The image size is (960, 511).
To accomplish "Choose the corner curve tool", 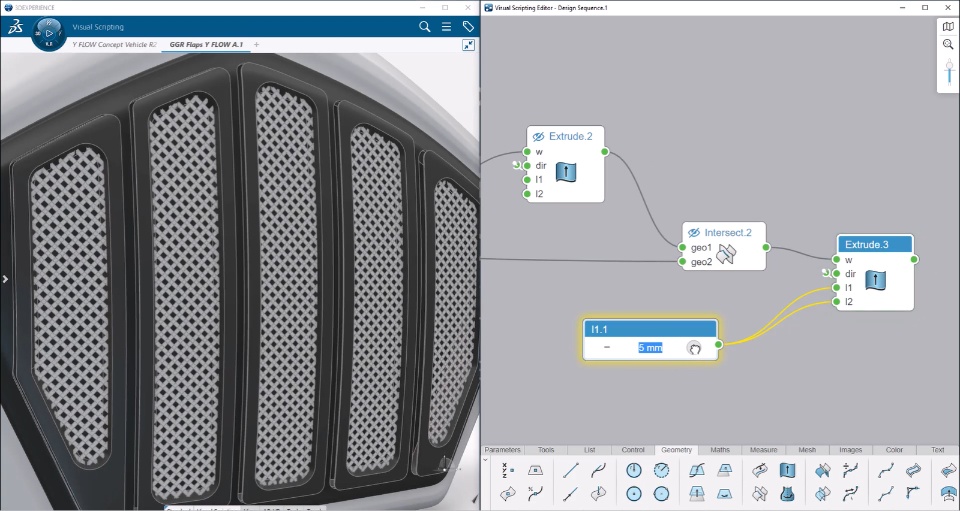I will 913,493.
